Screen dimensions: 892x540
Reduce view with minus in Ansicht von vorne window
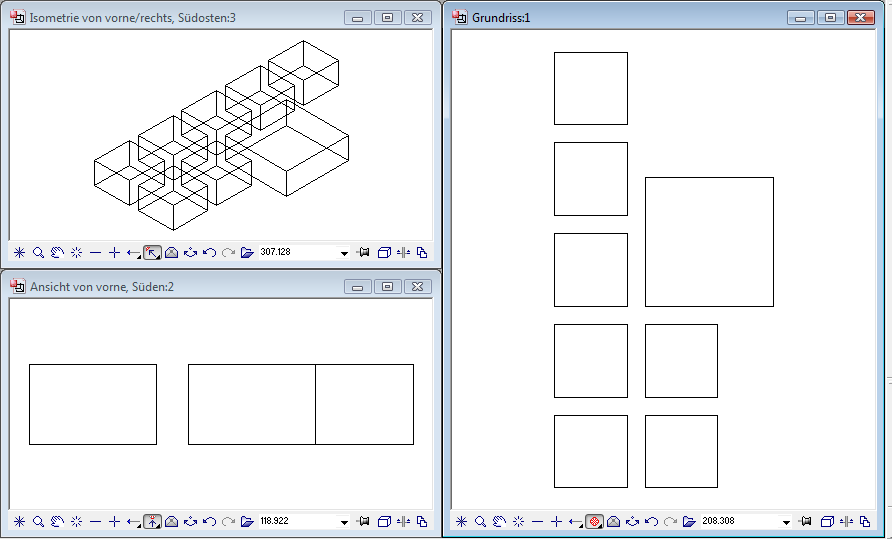(x=95, y=521)
